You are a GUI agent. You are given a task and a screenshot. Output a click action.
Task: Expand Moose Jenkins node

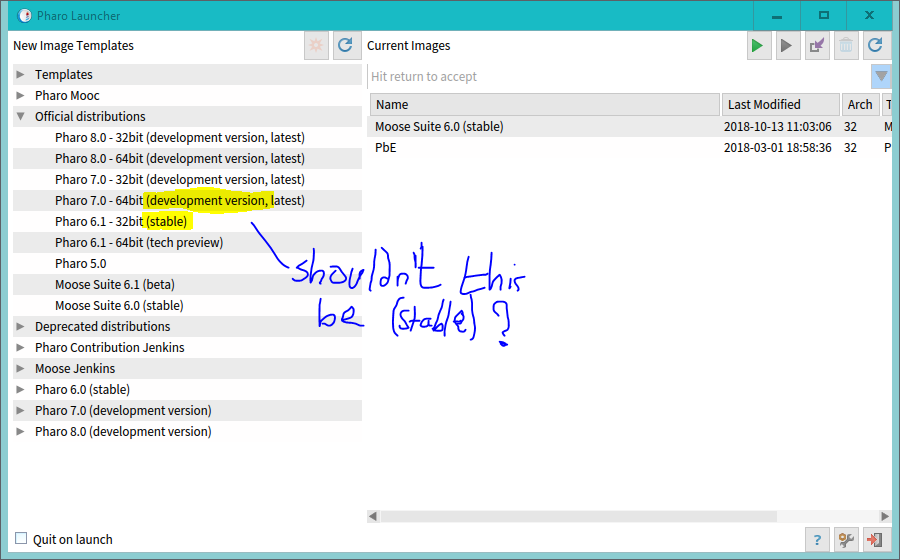tap(20, 368)
